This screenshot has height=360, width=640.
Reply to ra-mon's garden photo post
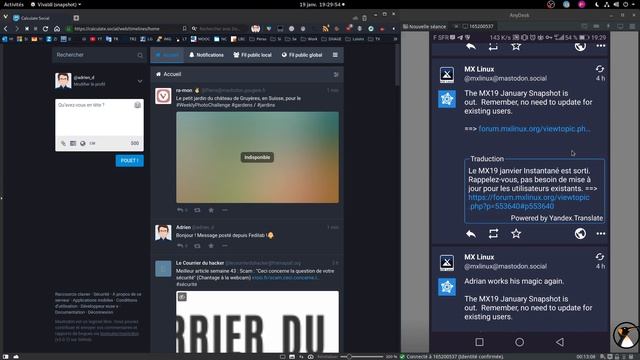pos(180,210)
